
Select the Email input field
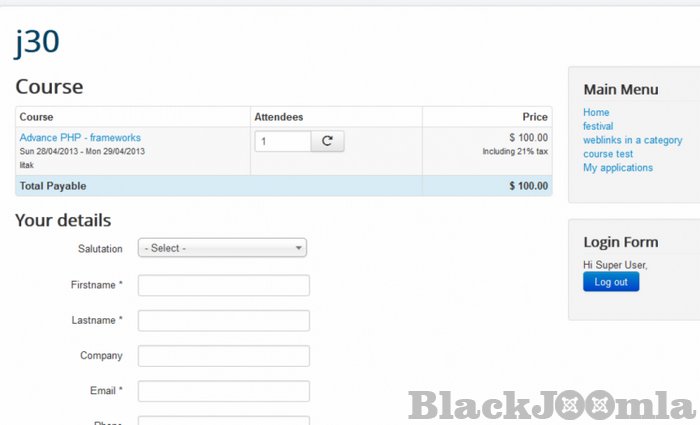coord(223,391)
